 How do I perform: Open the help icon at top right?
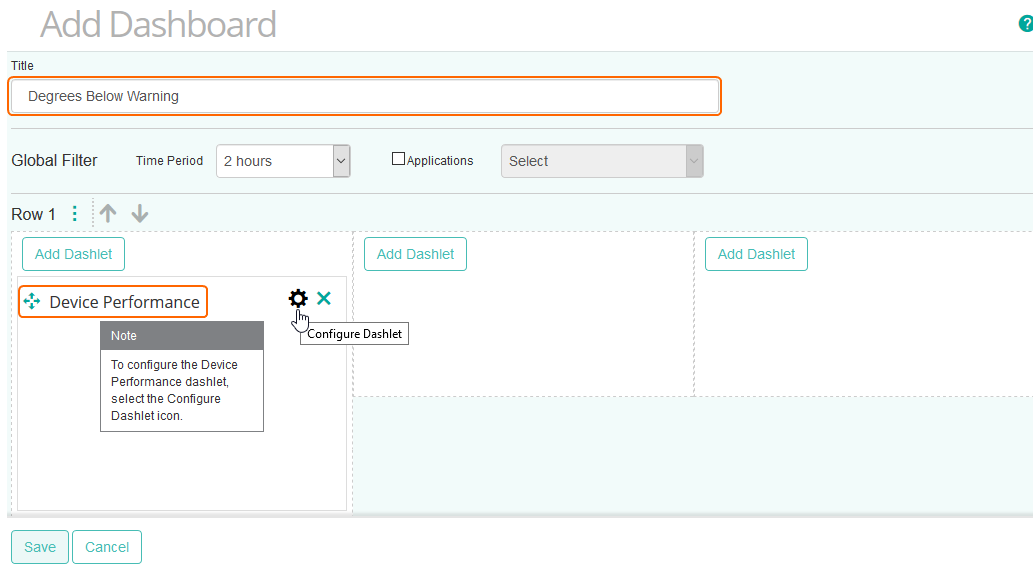point(1025,24)
